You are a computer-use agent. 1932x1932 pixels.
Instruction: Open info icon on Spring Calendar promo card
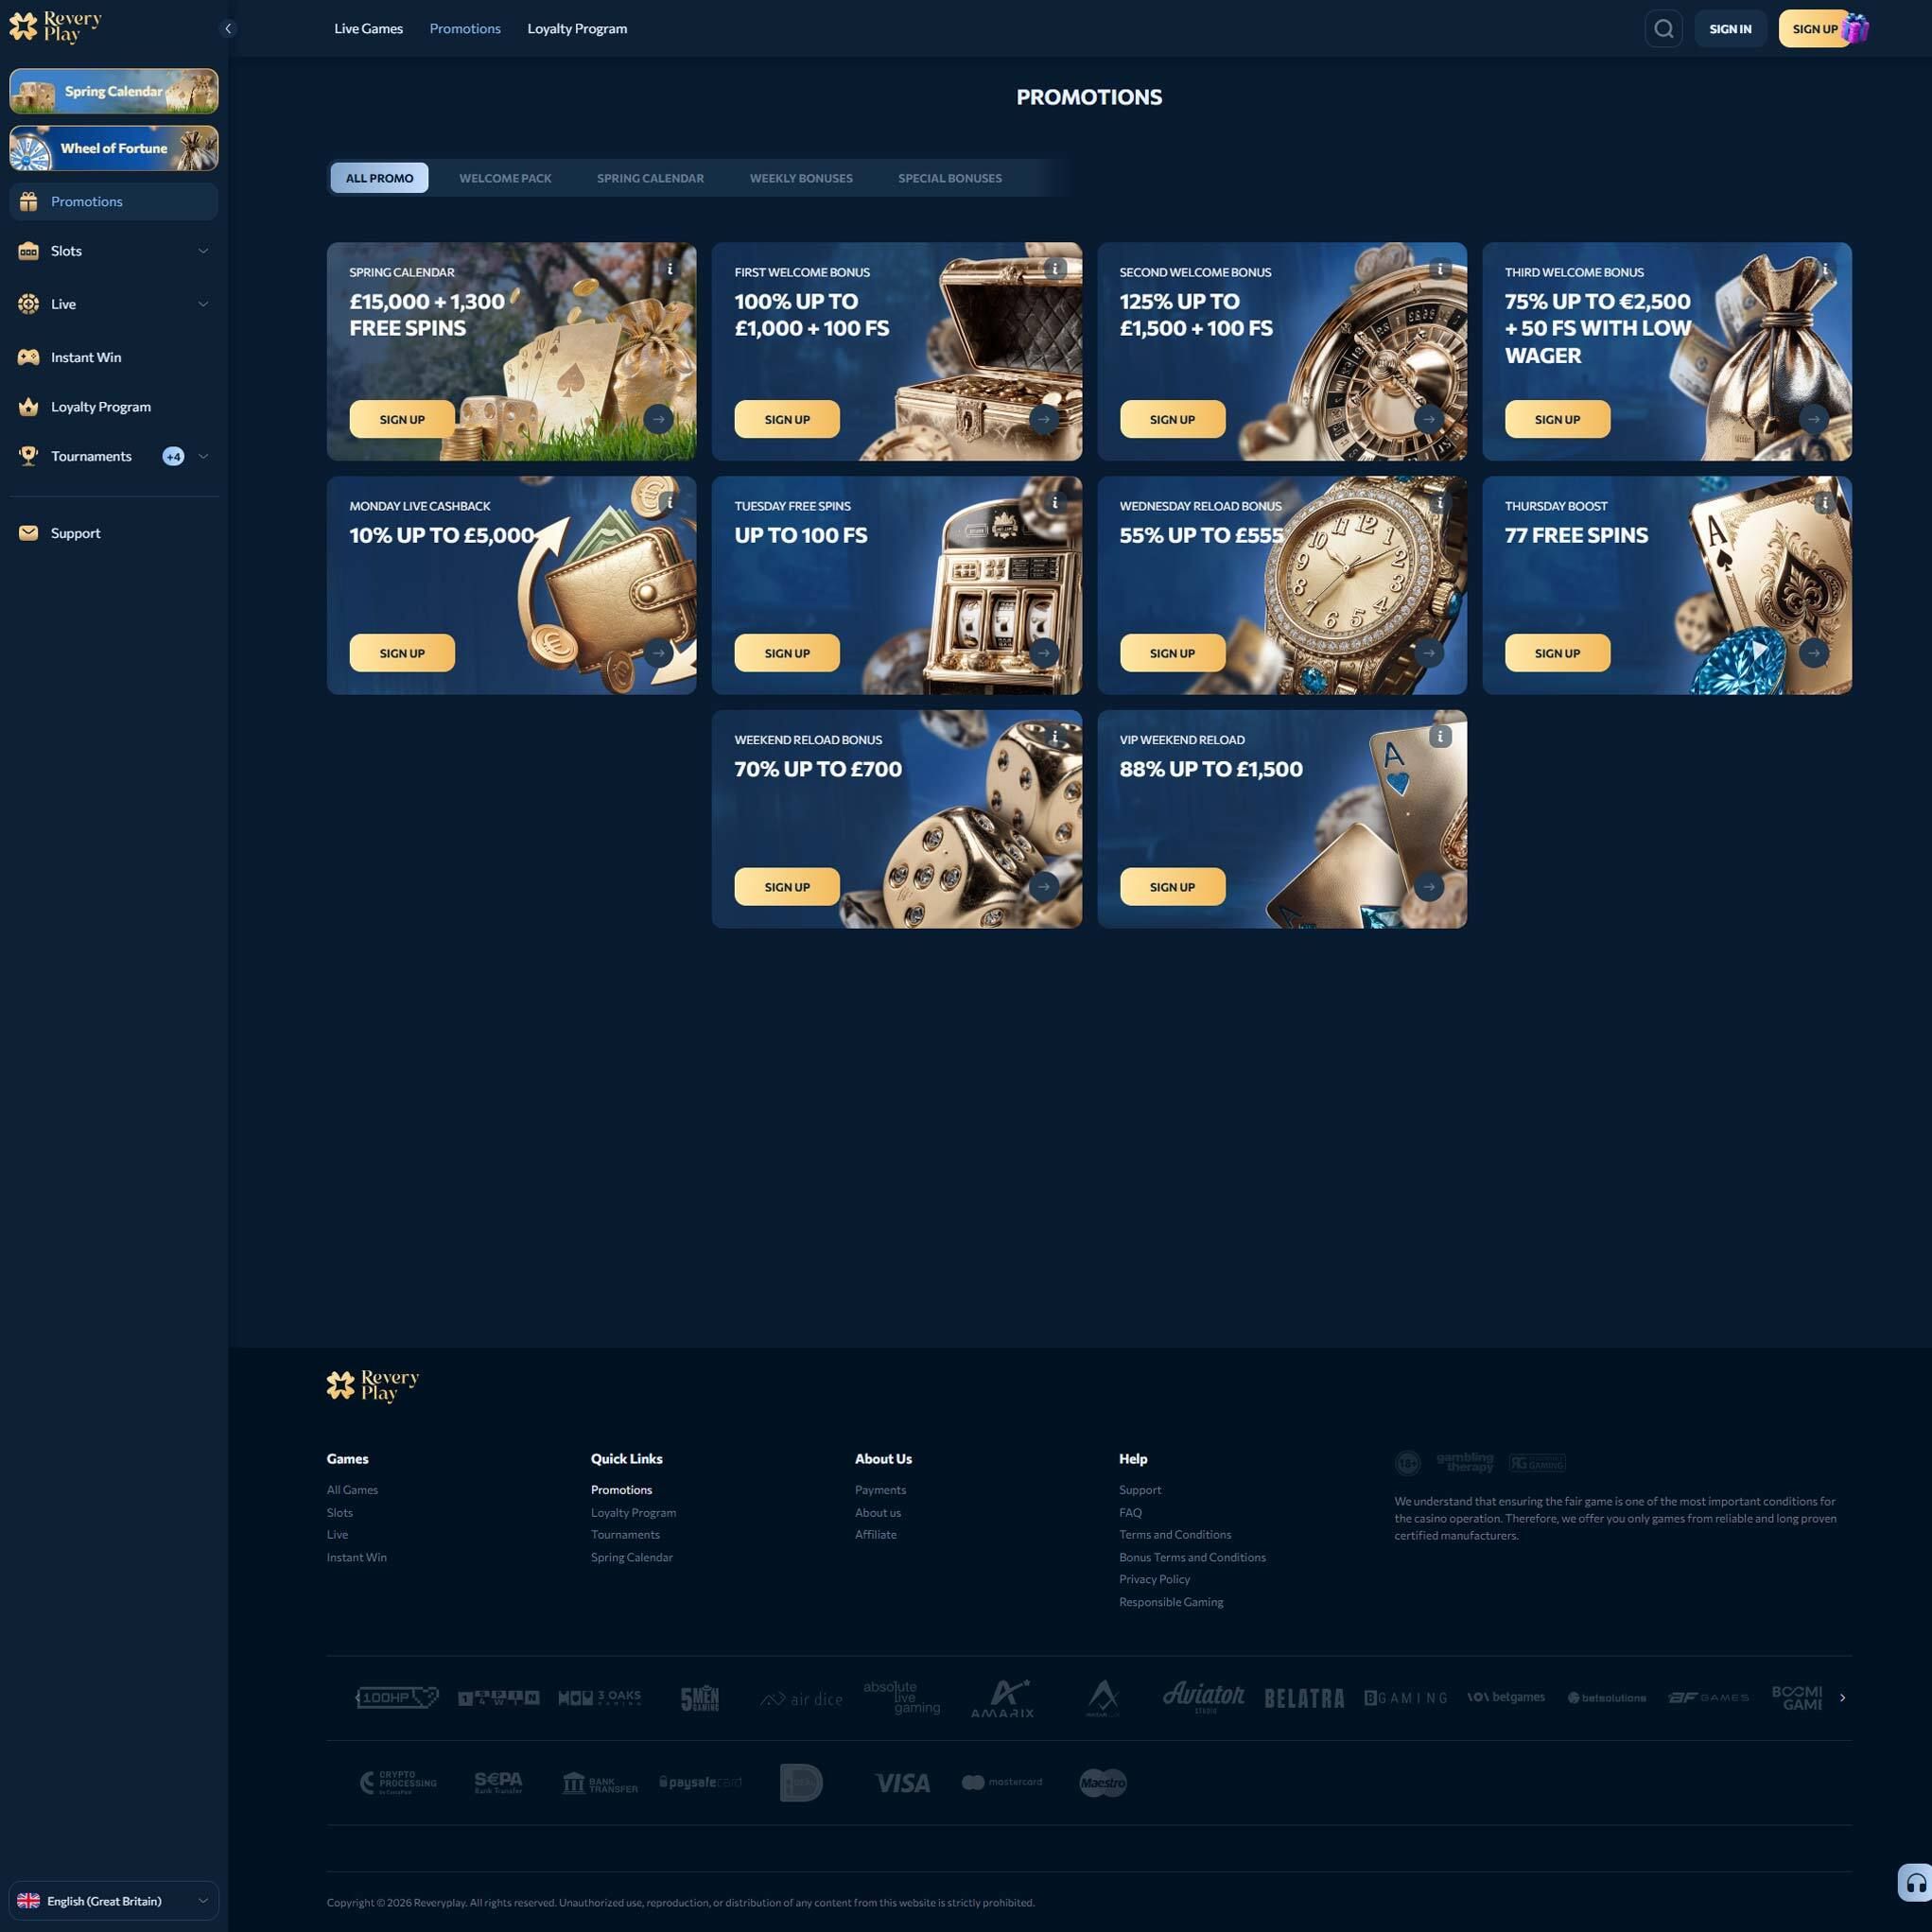pos(670,269)
